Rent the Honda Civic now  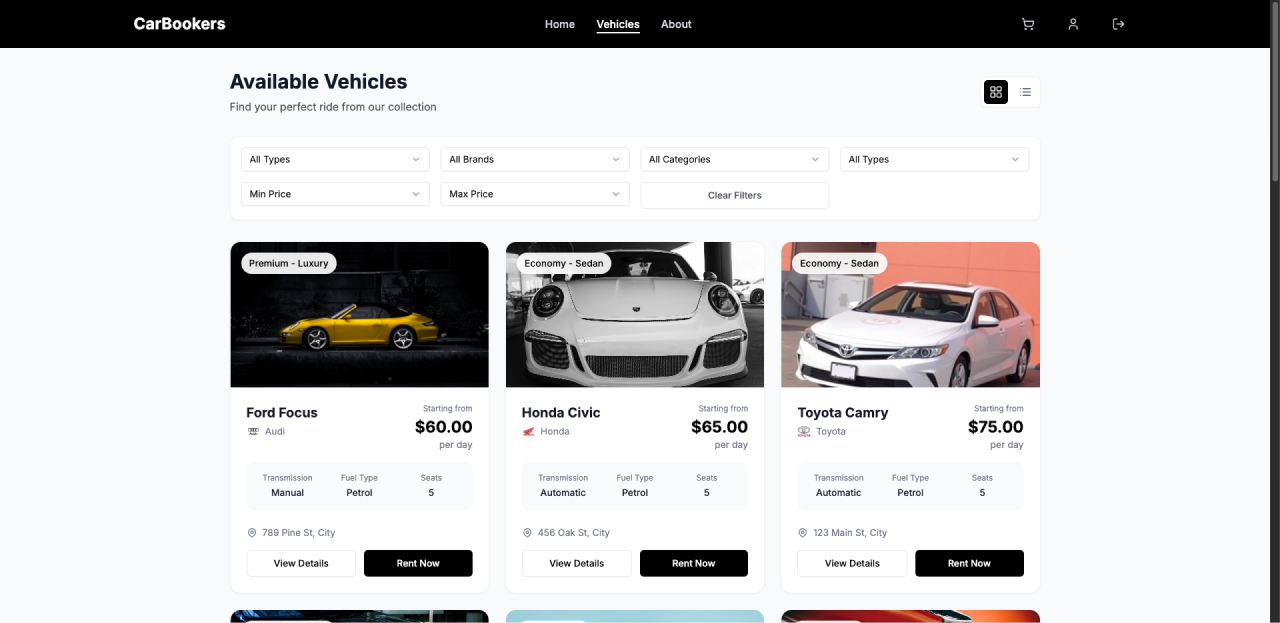tap(694, 563)
